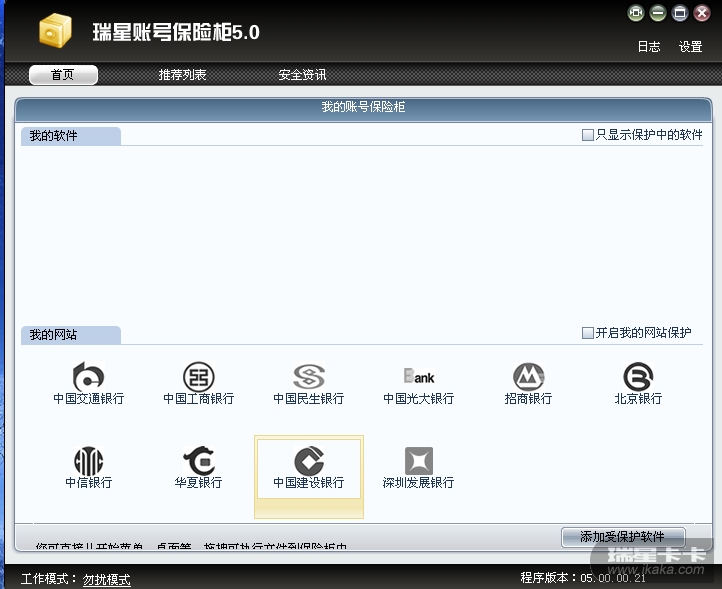Screen dimensions: 722x589
Task: Click the yellow safe box app logo
Action: pyautogui.click(x=55, y=30)
